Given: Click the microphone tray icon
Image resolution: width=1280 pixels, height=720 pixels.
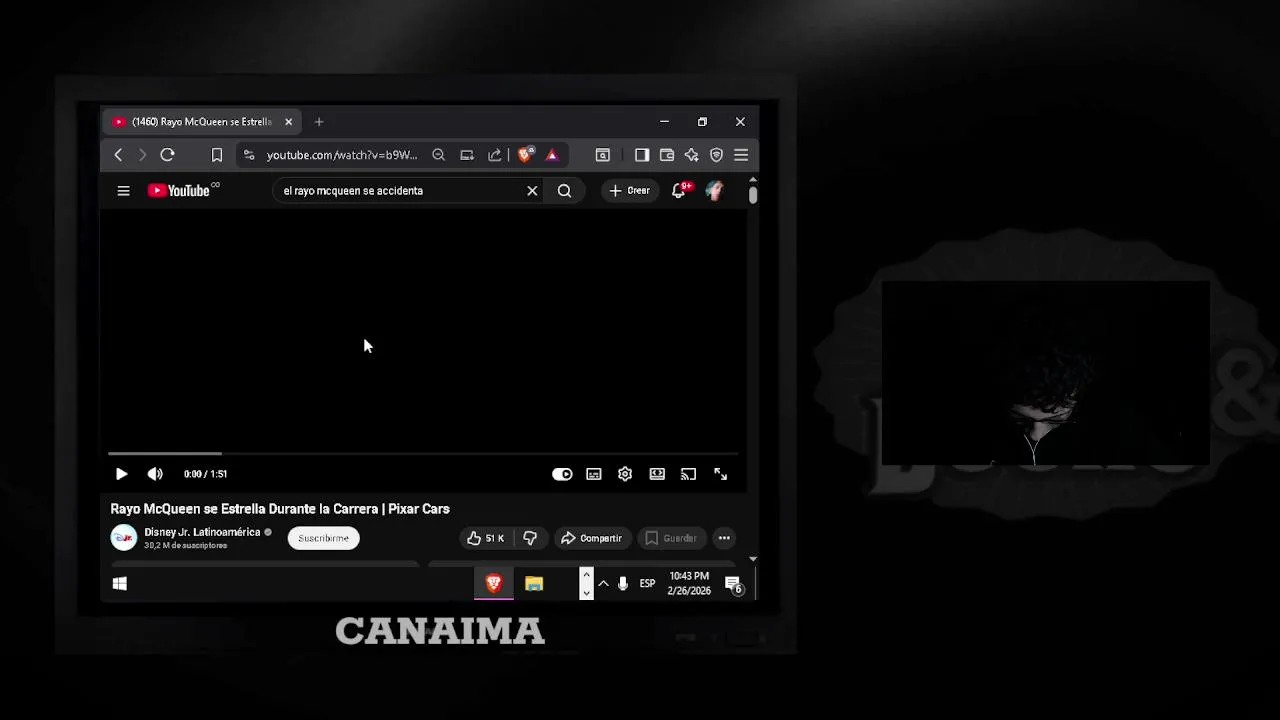Looking at the screenshot, I should (623, 584).
